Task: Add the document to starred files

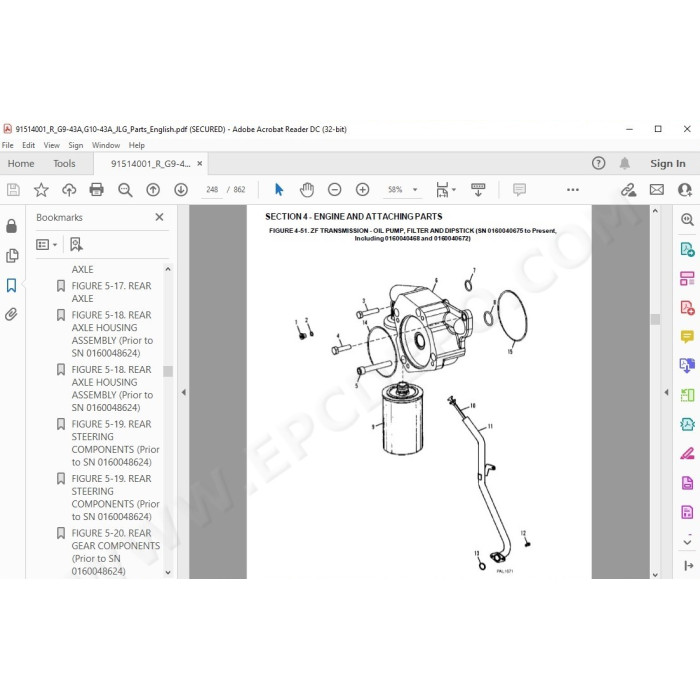Action: point(41,190)
